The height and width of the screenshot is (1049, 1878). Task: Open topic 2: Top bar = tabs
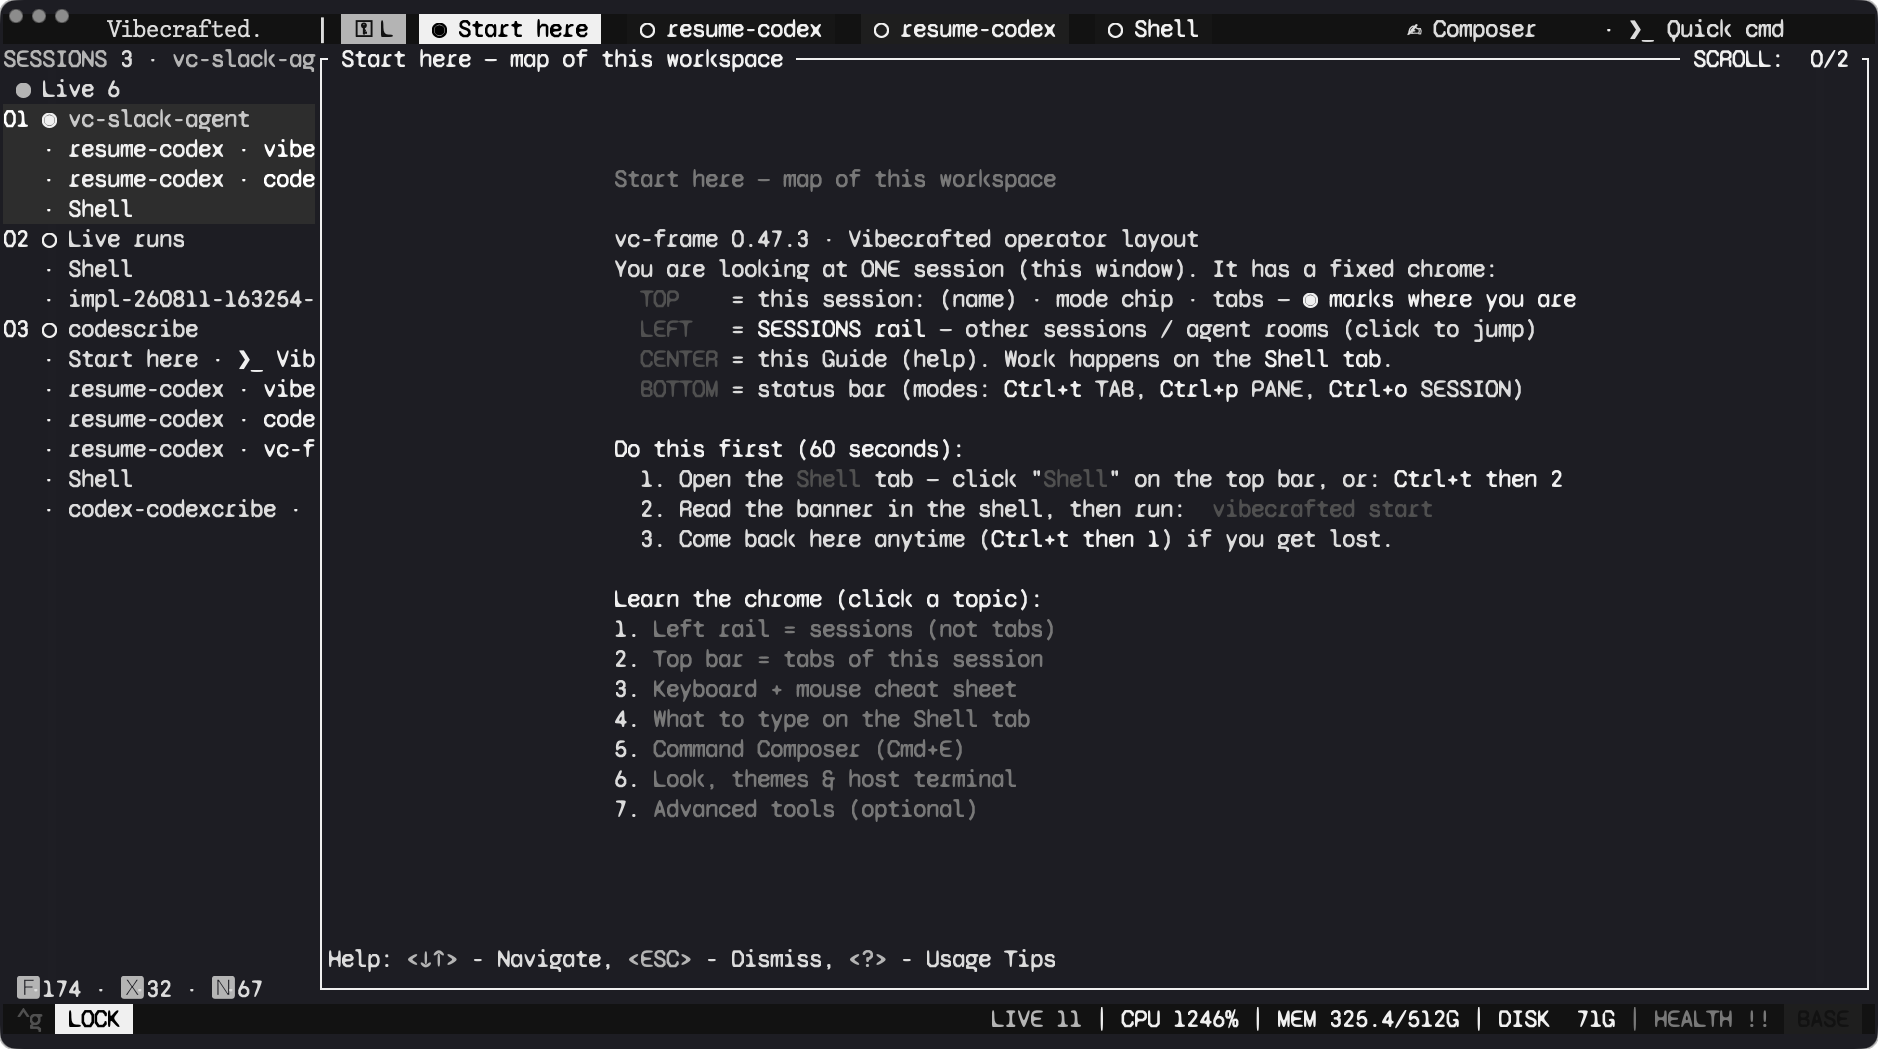click(848, 659)
